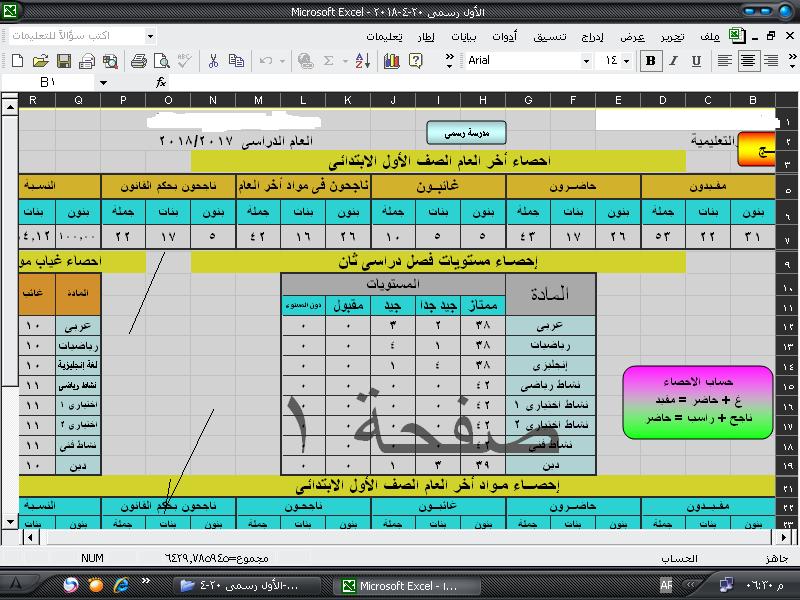Open the تنسيق (Format) menu
This screenshot has height=600, width=800.
576,36
